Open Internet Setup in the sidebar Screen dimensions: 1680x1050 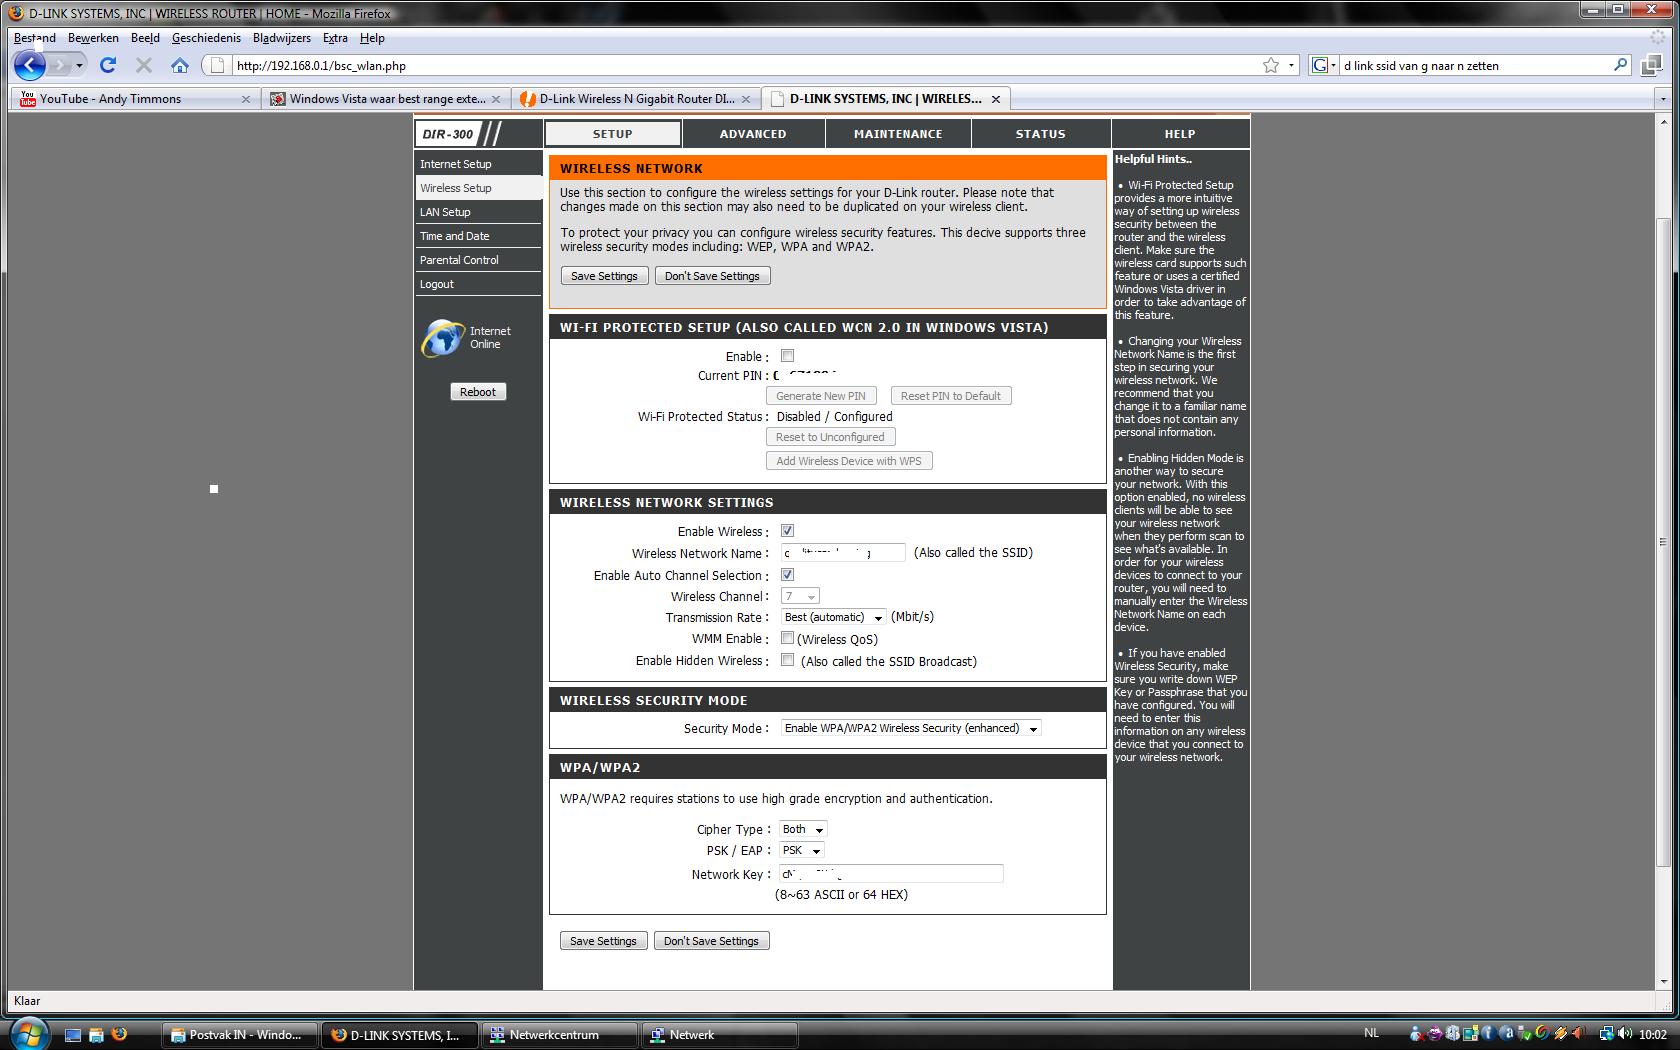point(478,164)
